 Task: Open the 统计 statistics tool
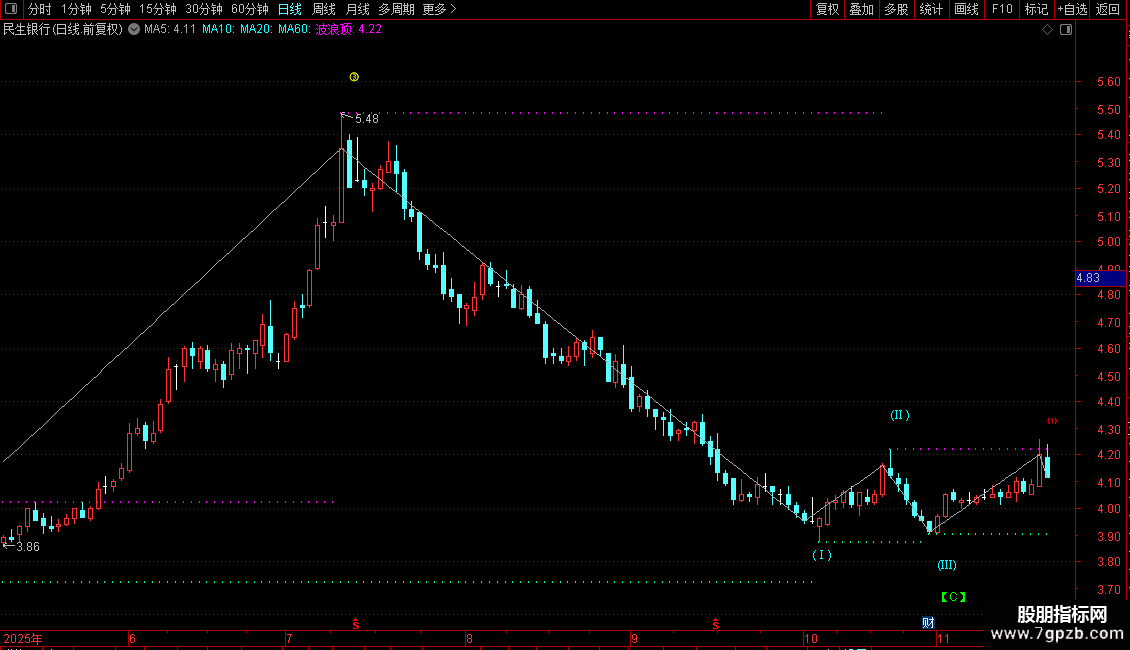(931, 9)
